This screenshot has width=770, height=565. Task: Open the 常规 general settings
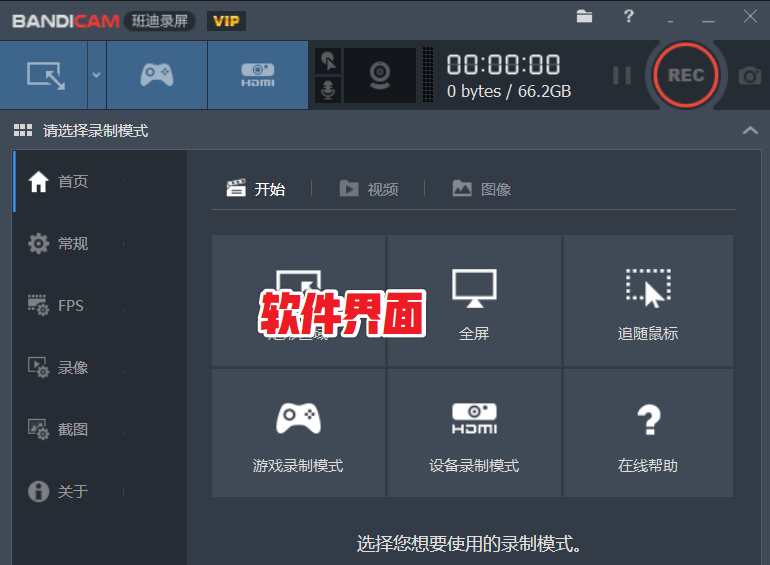pyautogui.click(x=101, y=243)
